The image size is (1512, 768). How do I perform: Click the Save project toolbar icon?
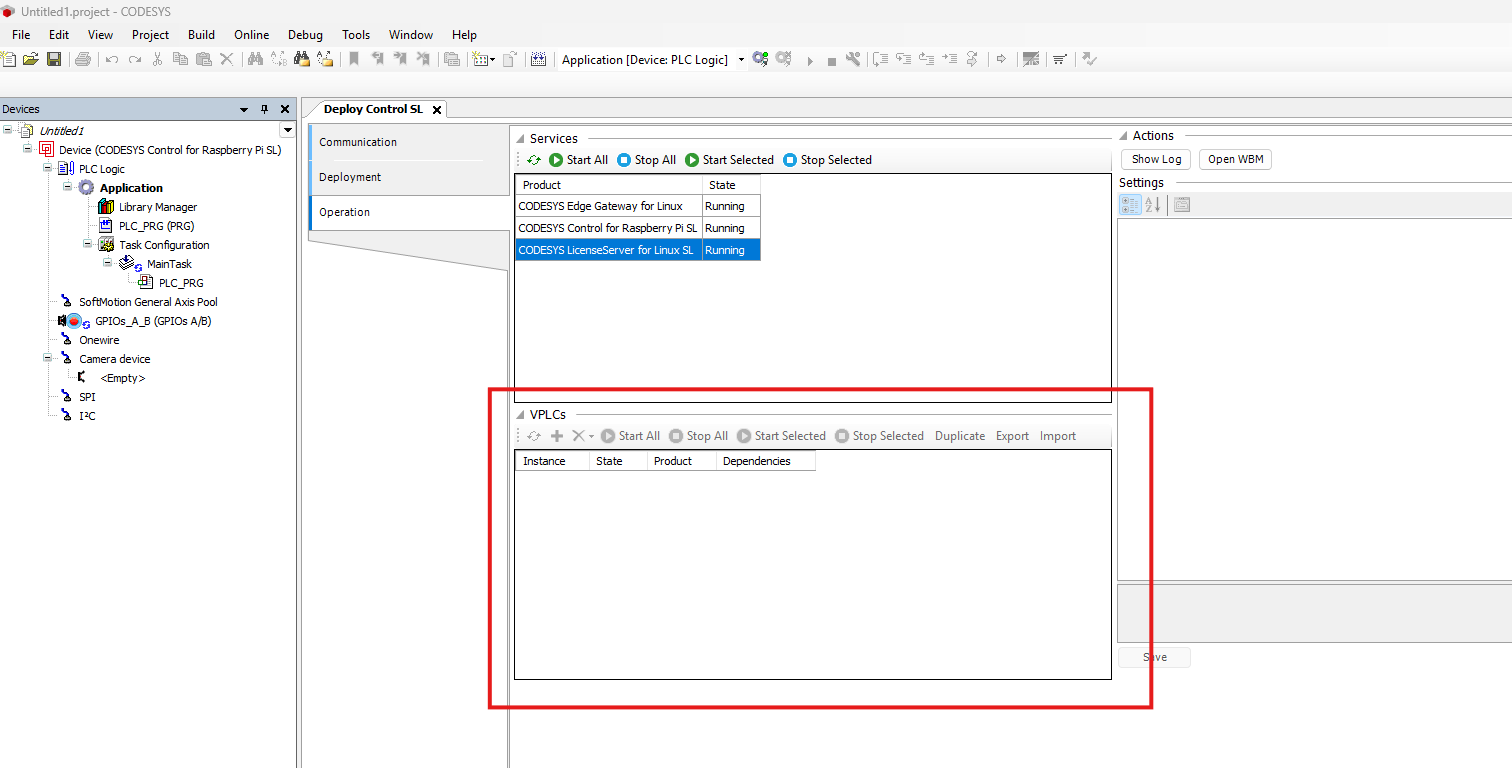pyautogui.click(x=54, y=60)
